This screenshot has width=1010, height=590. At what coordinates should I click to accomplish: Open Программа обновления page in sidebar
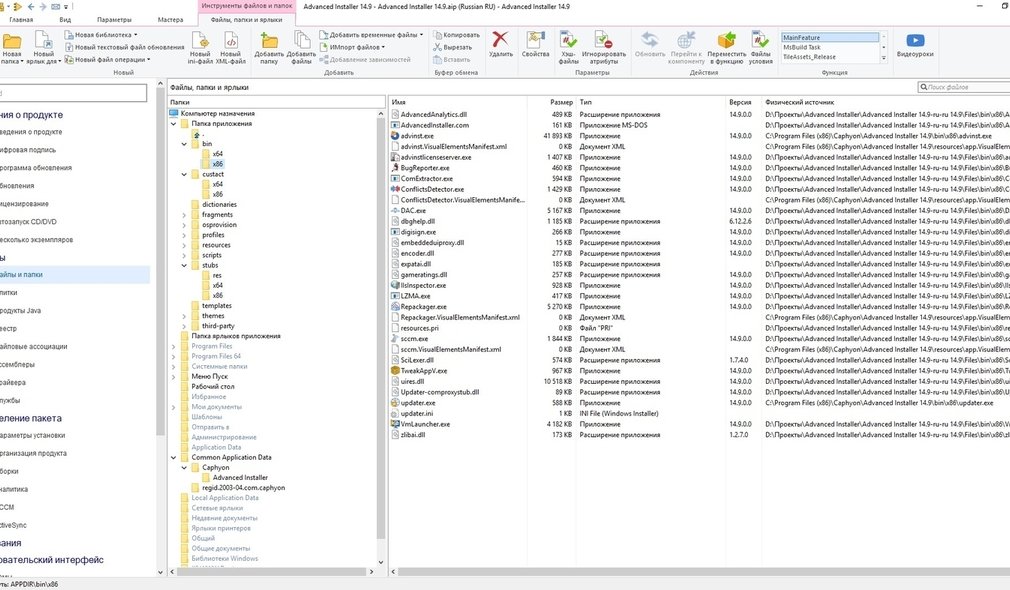[x=36, y=168]
